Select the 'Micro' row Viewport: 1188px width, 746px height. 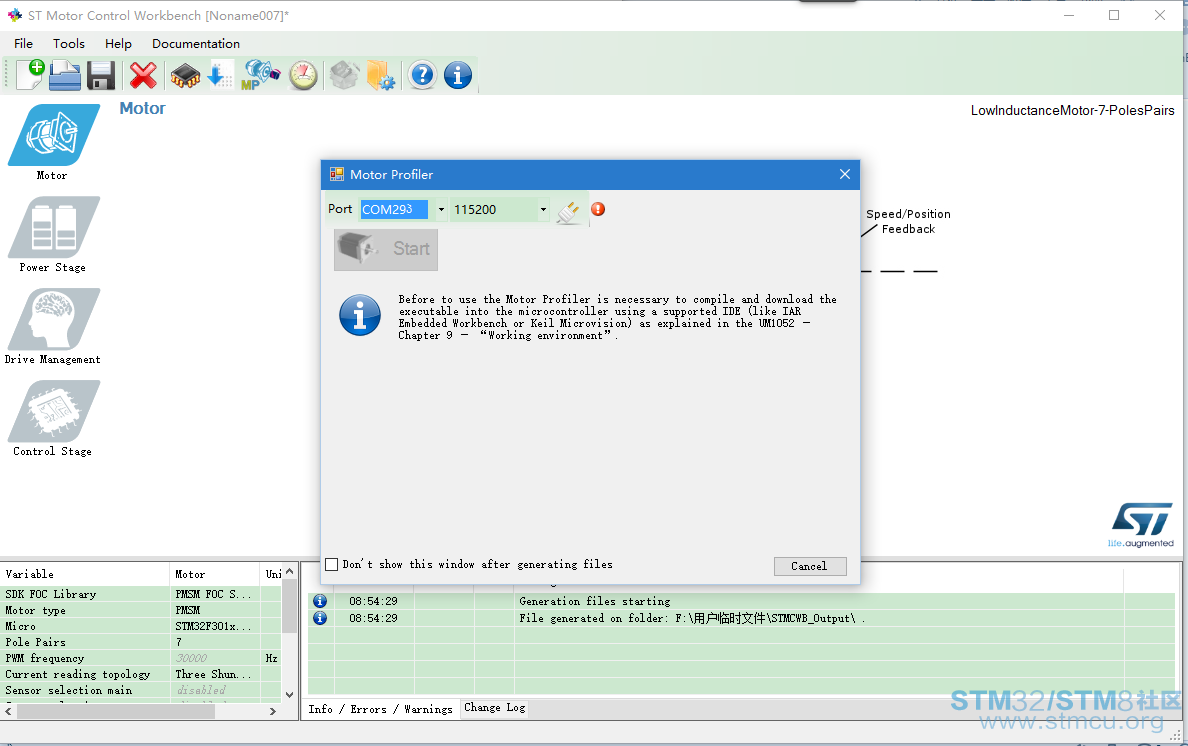[x=142, y=626]
